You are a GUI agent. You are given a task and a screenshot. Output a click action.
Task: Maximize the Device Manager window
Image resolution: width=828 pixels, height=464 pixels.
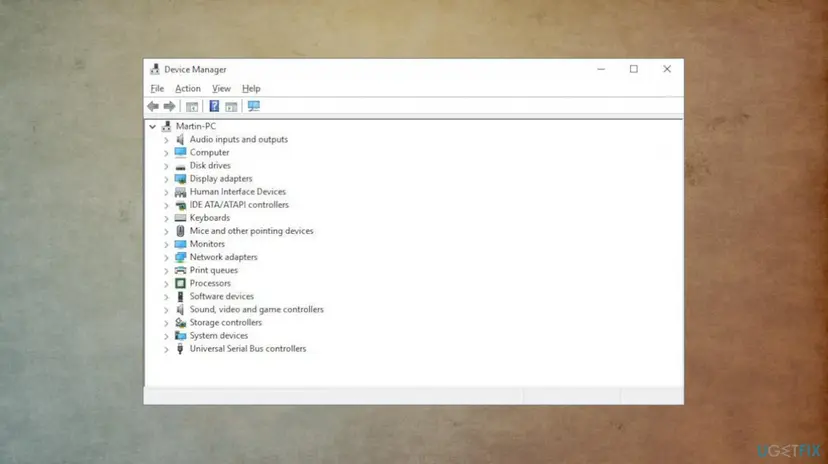point(634,69)
